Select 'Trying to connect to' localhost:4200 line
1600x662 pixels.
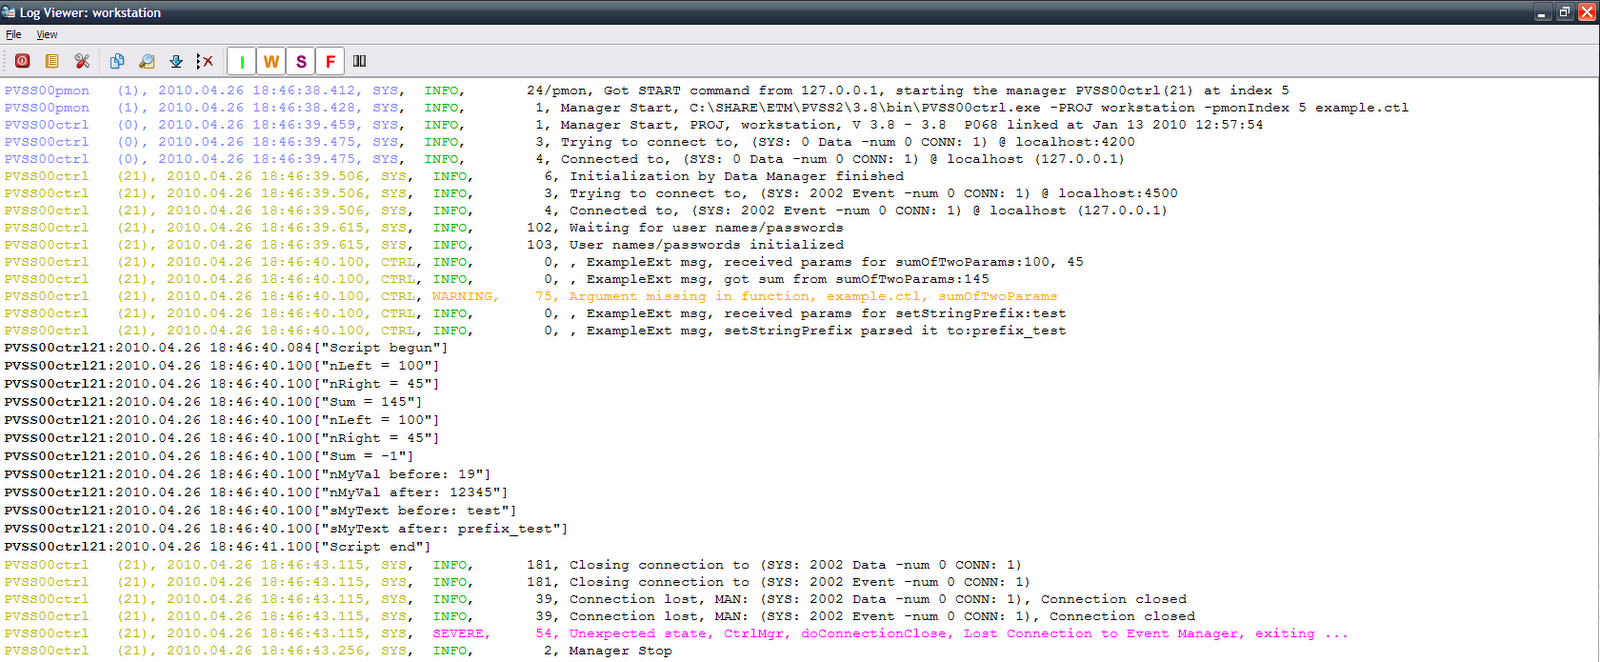[570, 141]
